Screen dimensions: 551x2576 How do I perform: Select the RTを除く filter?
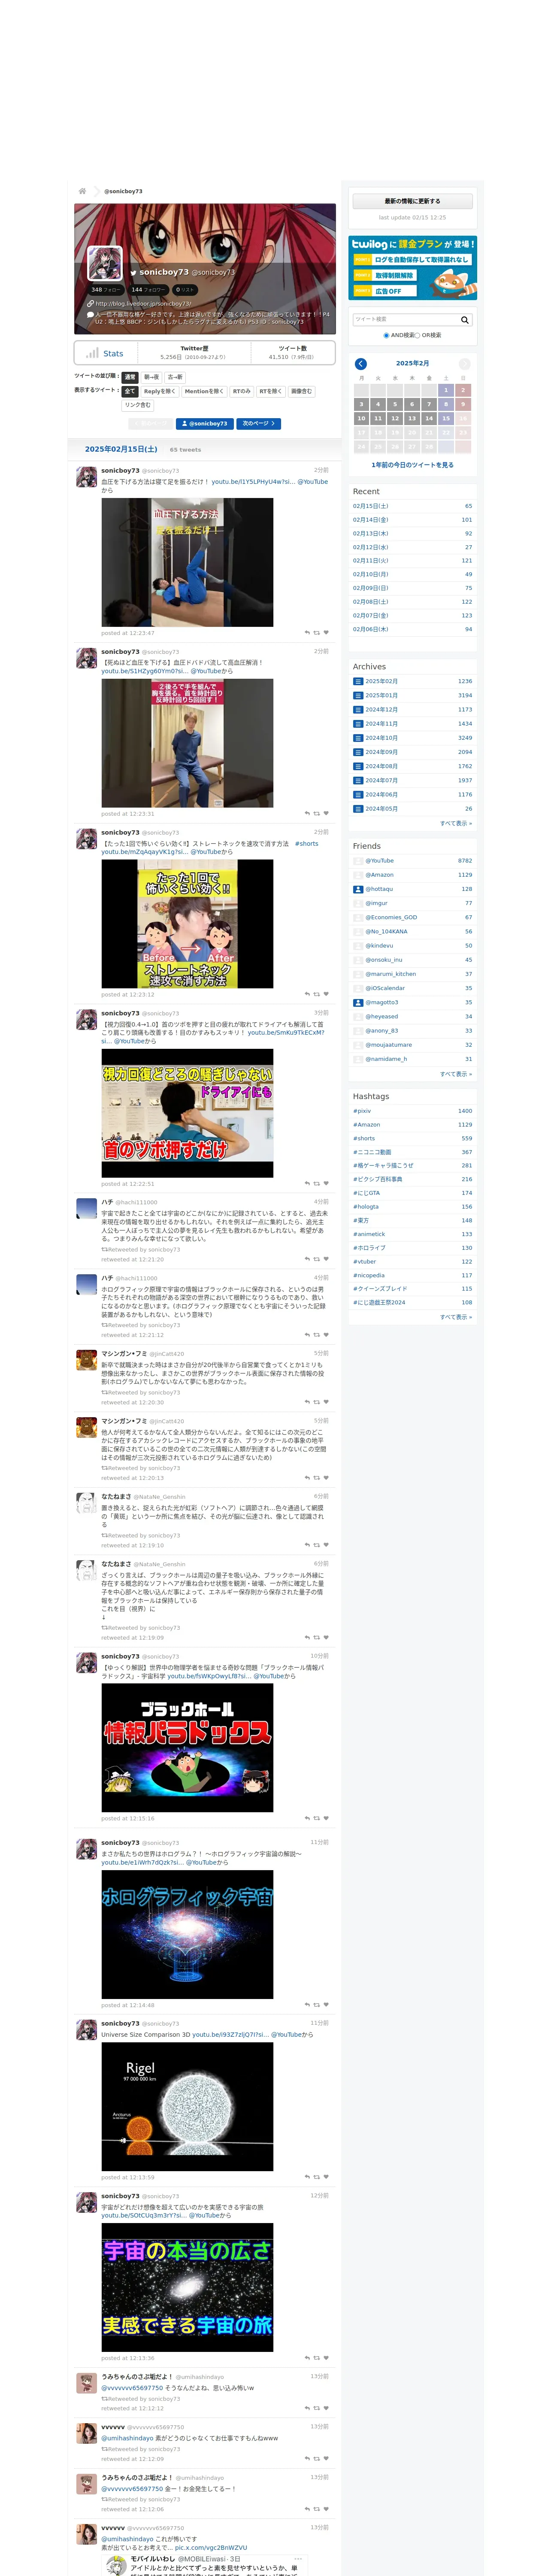click(x=271, y=391)
